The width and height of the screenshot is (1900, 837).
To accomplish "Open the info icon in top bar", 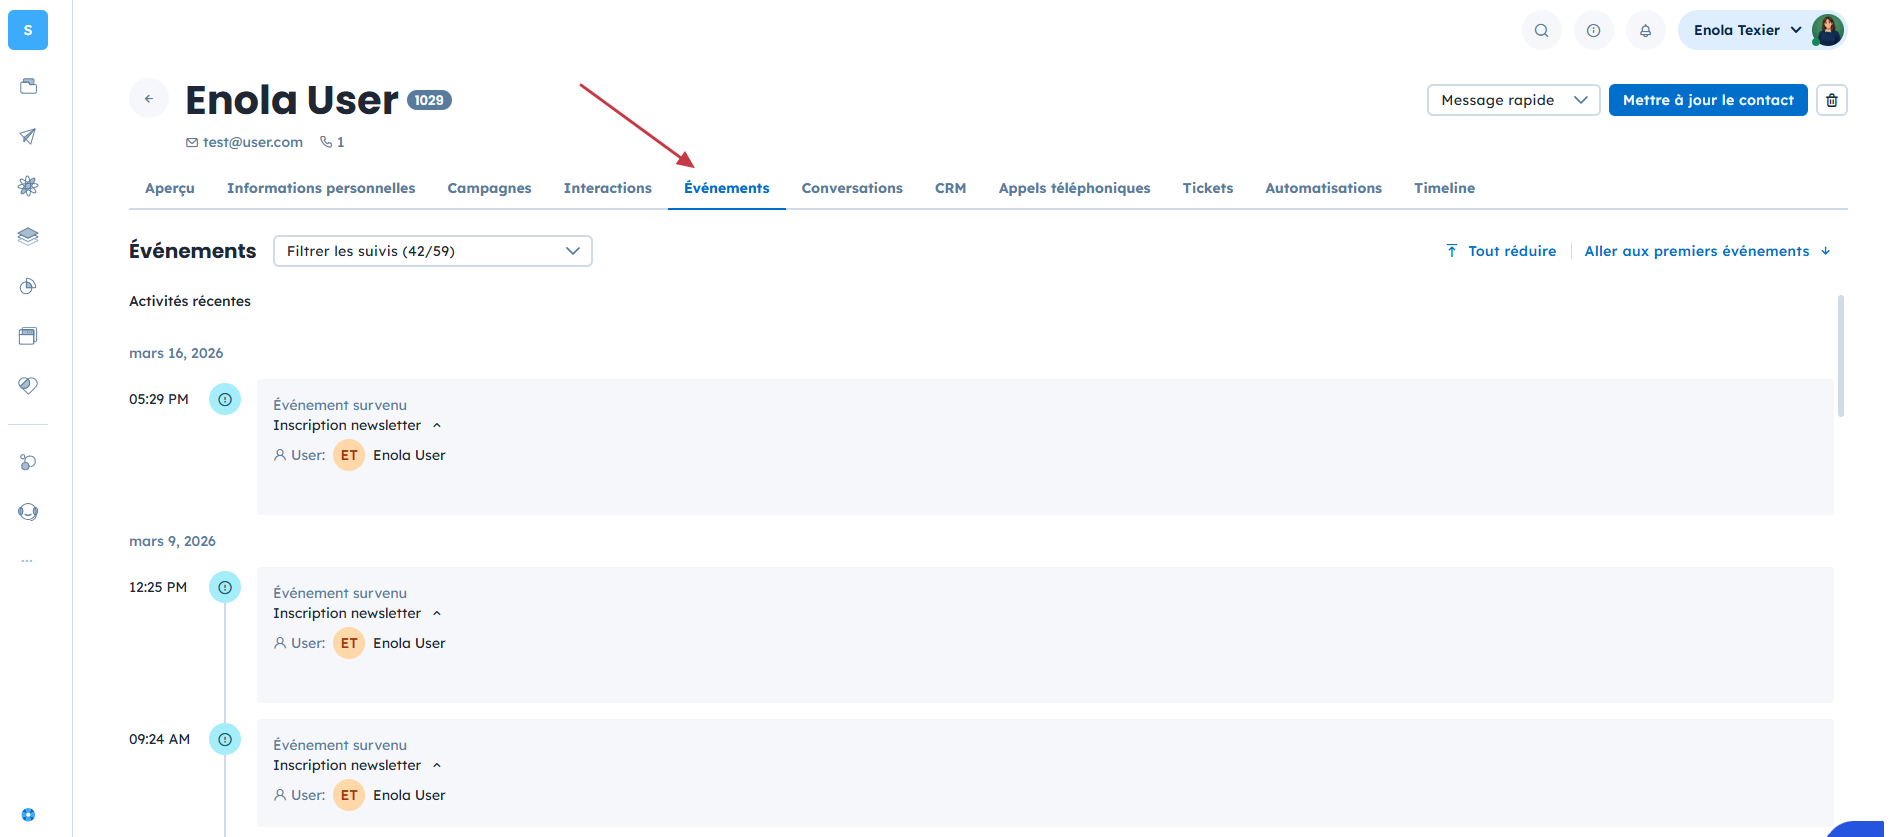I will (1593, 30).
